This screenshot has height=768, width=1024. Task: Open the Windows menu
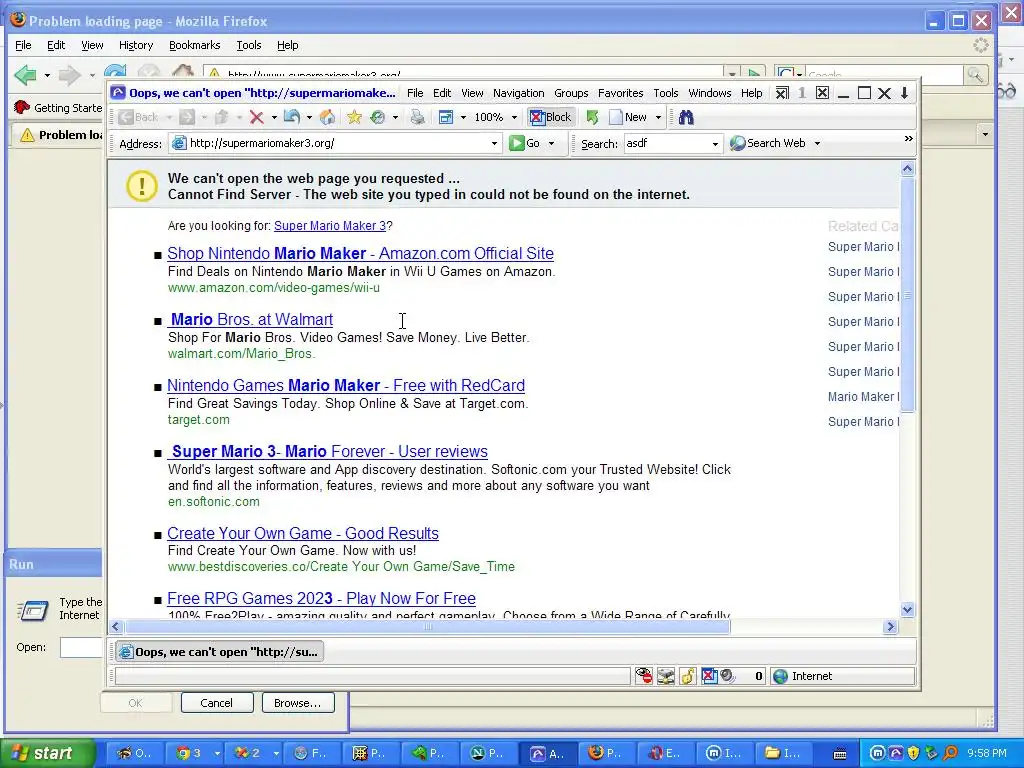click(x=709, y=93)
